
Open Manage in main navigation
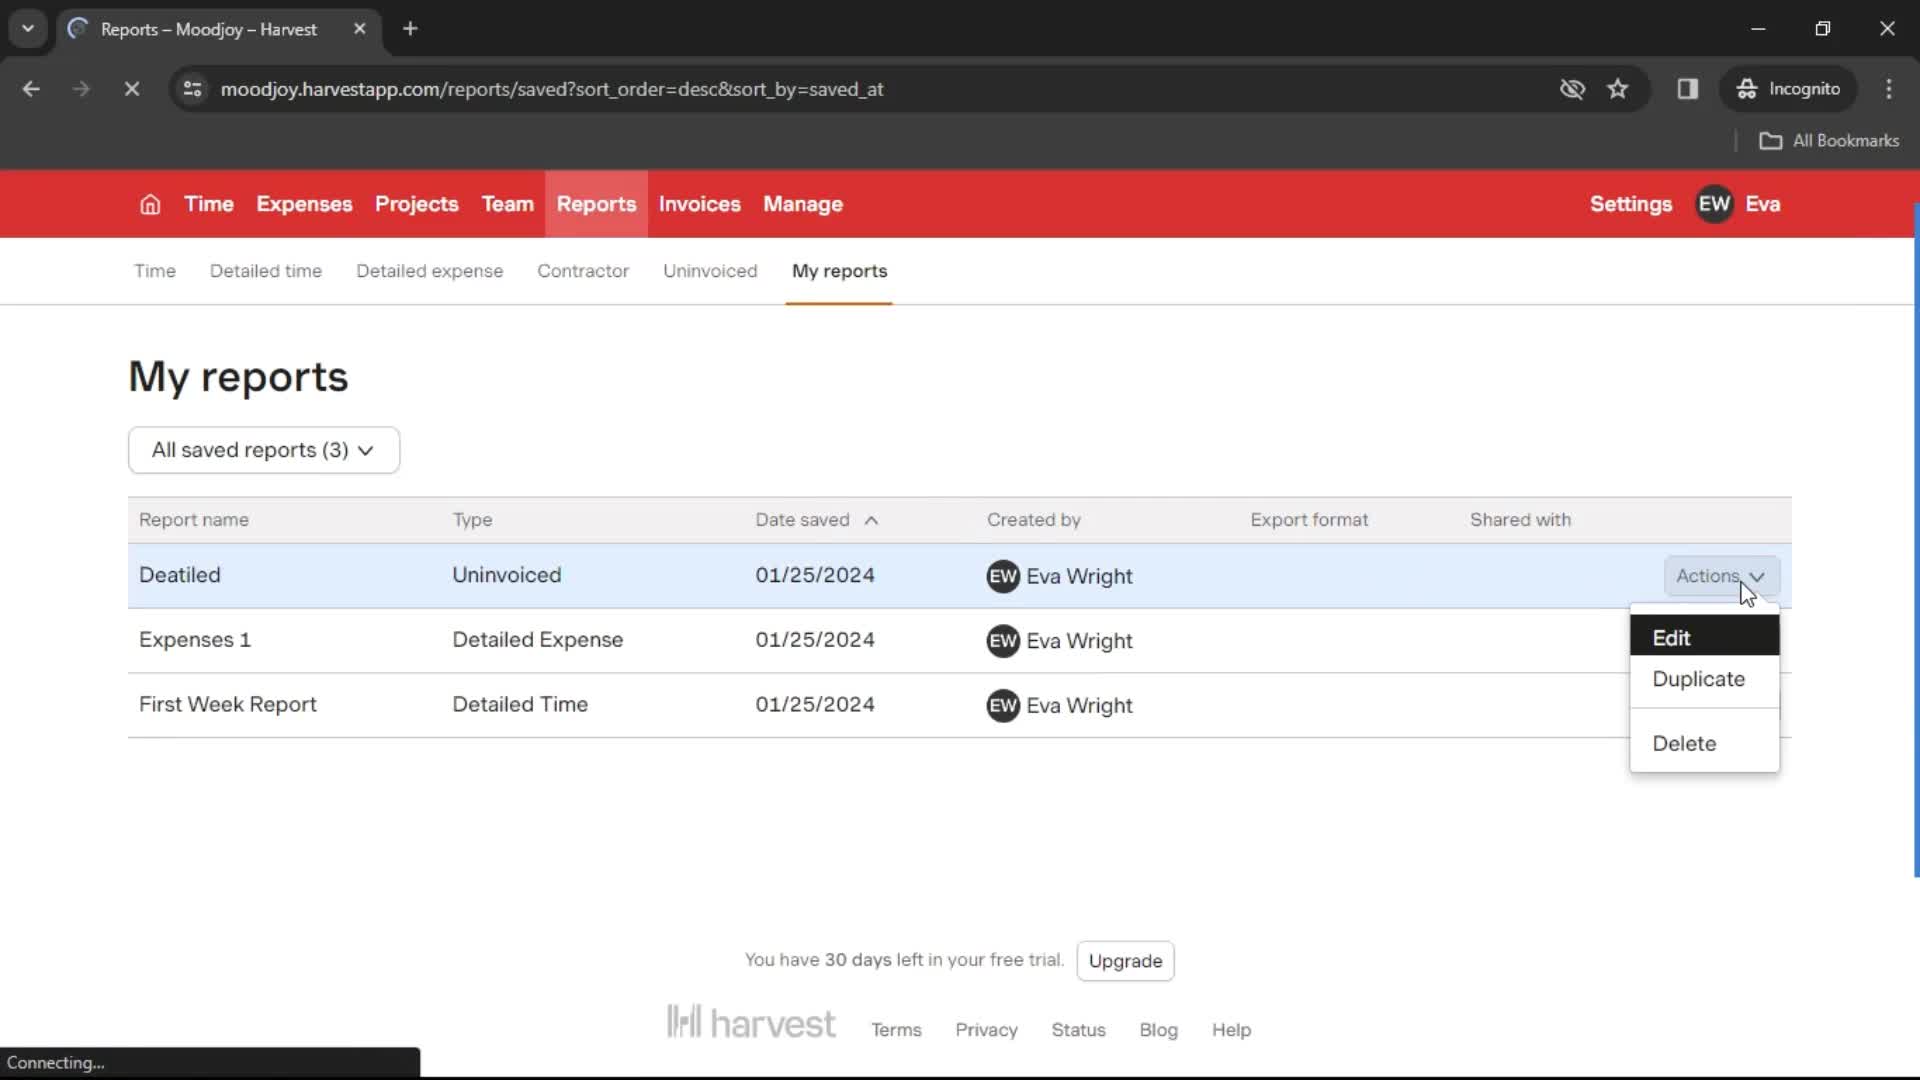coord(803,204)
